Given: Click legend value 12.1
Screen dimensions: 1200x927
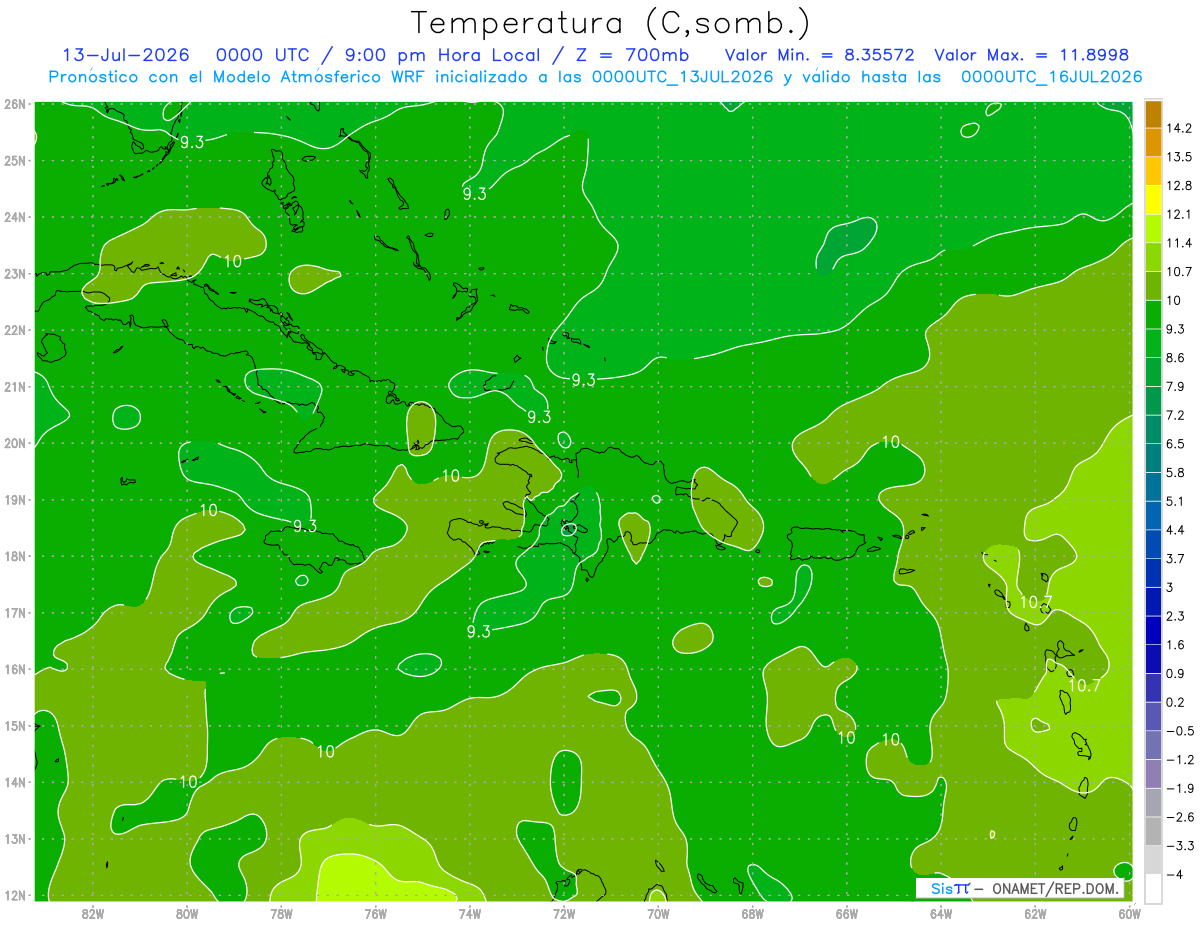Looking at the screenshot, I should click(1179, 215).
